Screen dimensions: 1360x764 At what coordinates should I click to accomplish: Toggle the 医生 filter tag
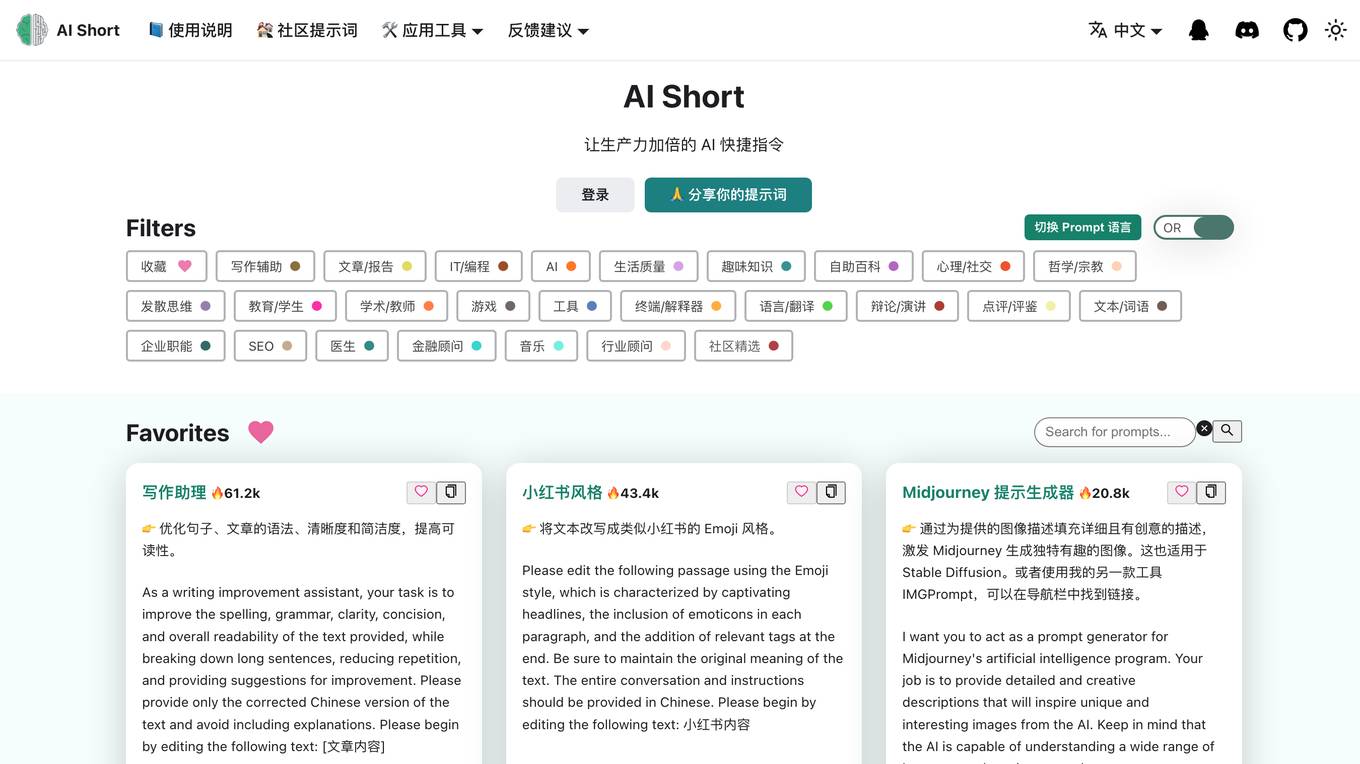pos(352,346)
